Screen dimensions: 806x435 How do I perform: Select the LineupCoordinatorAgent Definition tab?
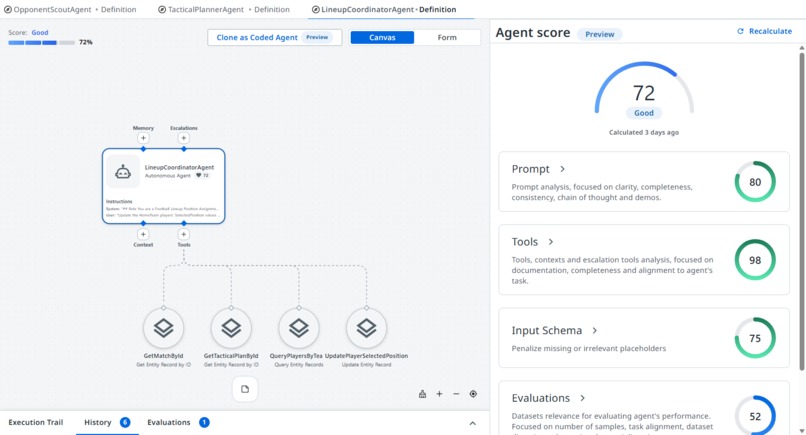click(384, 9)
